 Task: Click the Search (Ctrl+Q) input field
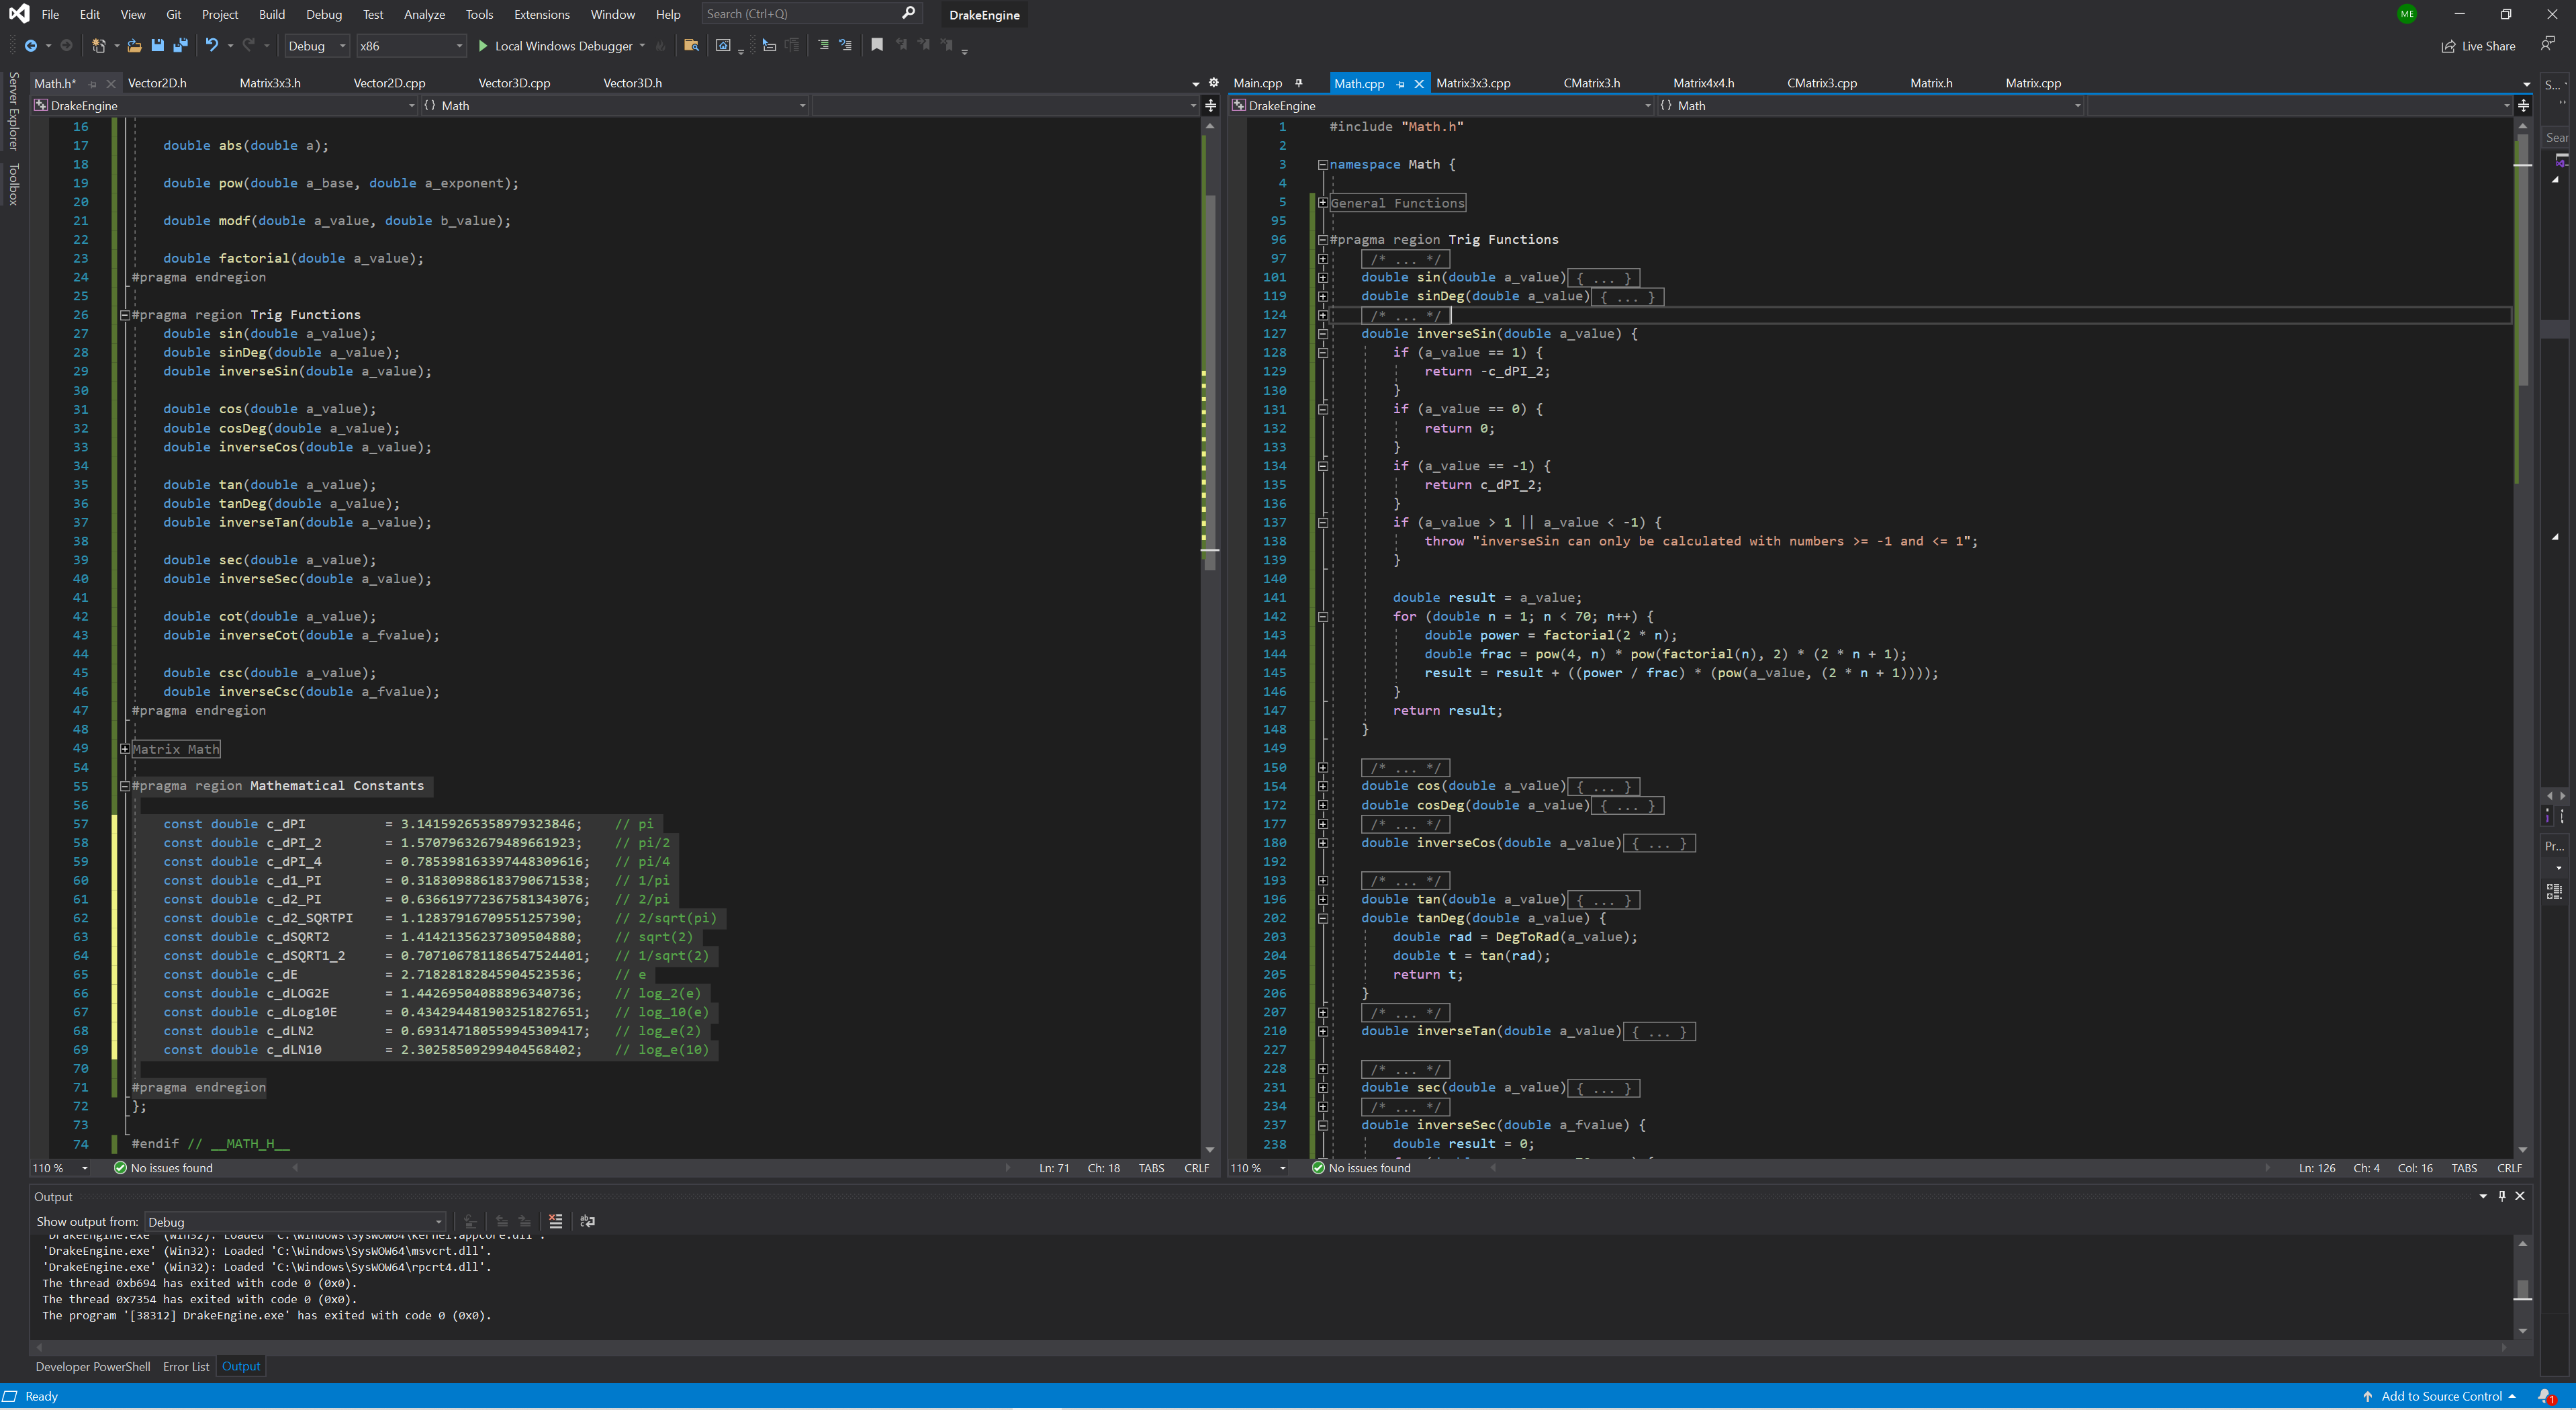point(800,14)
